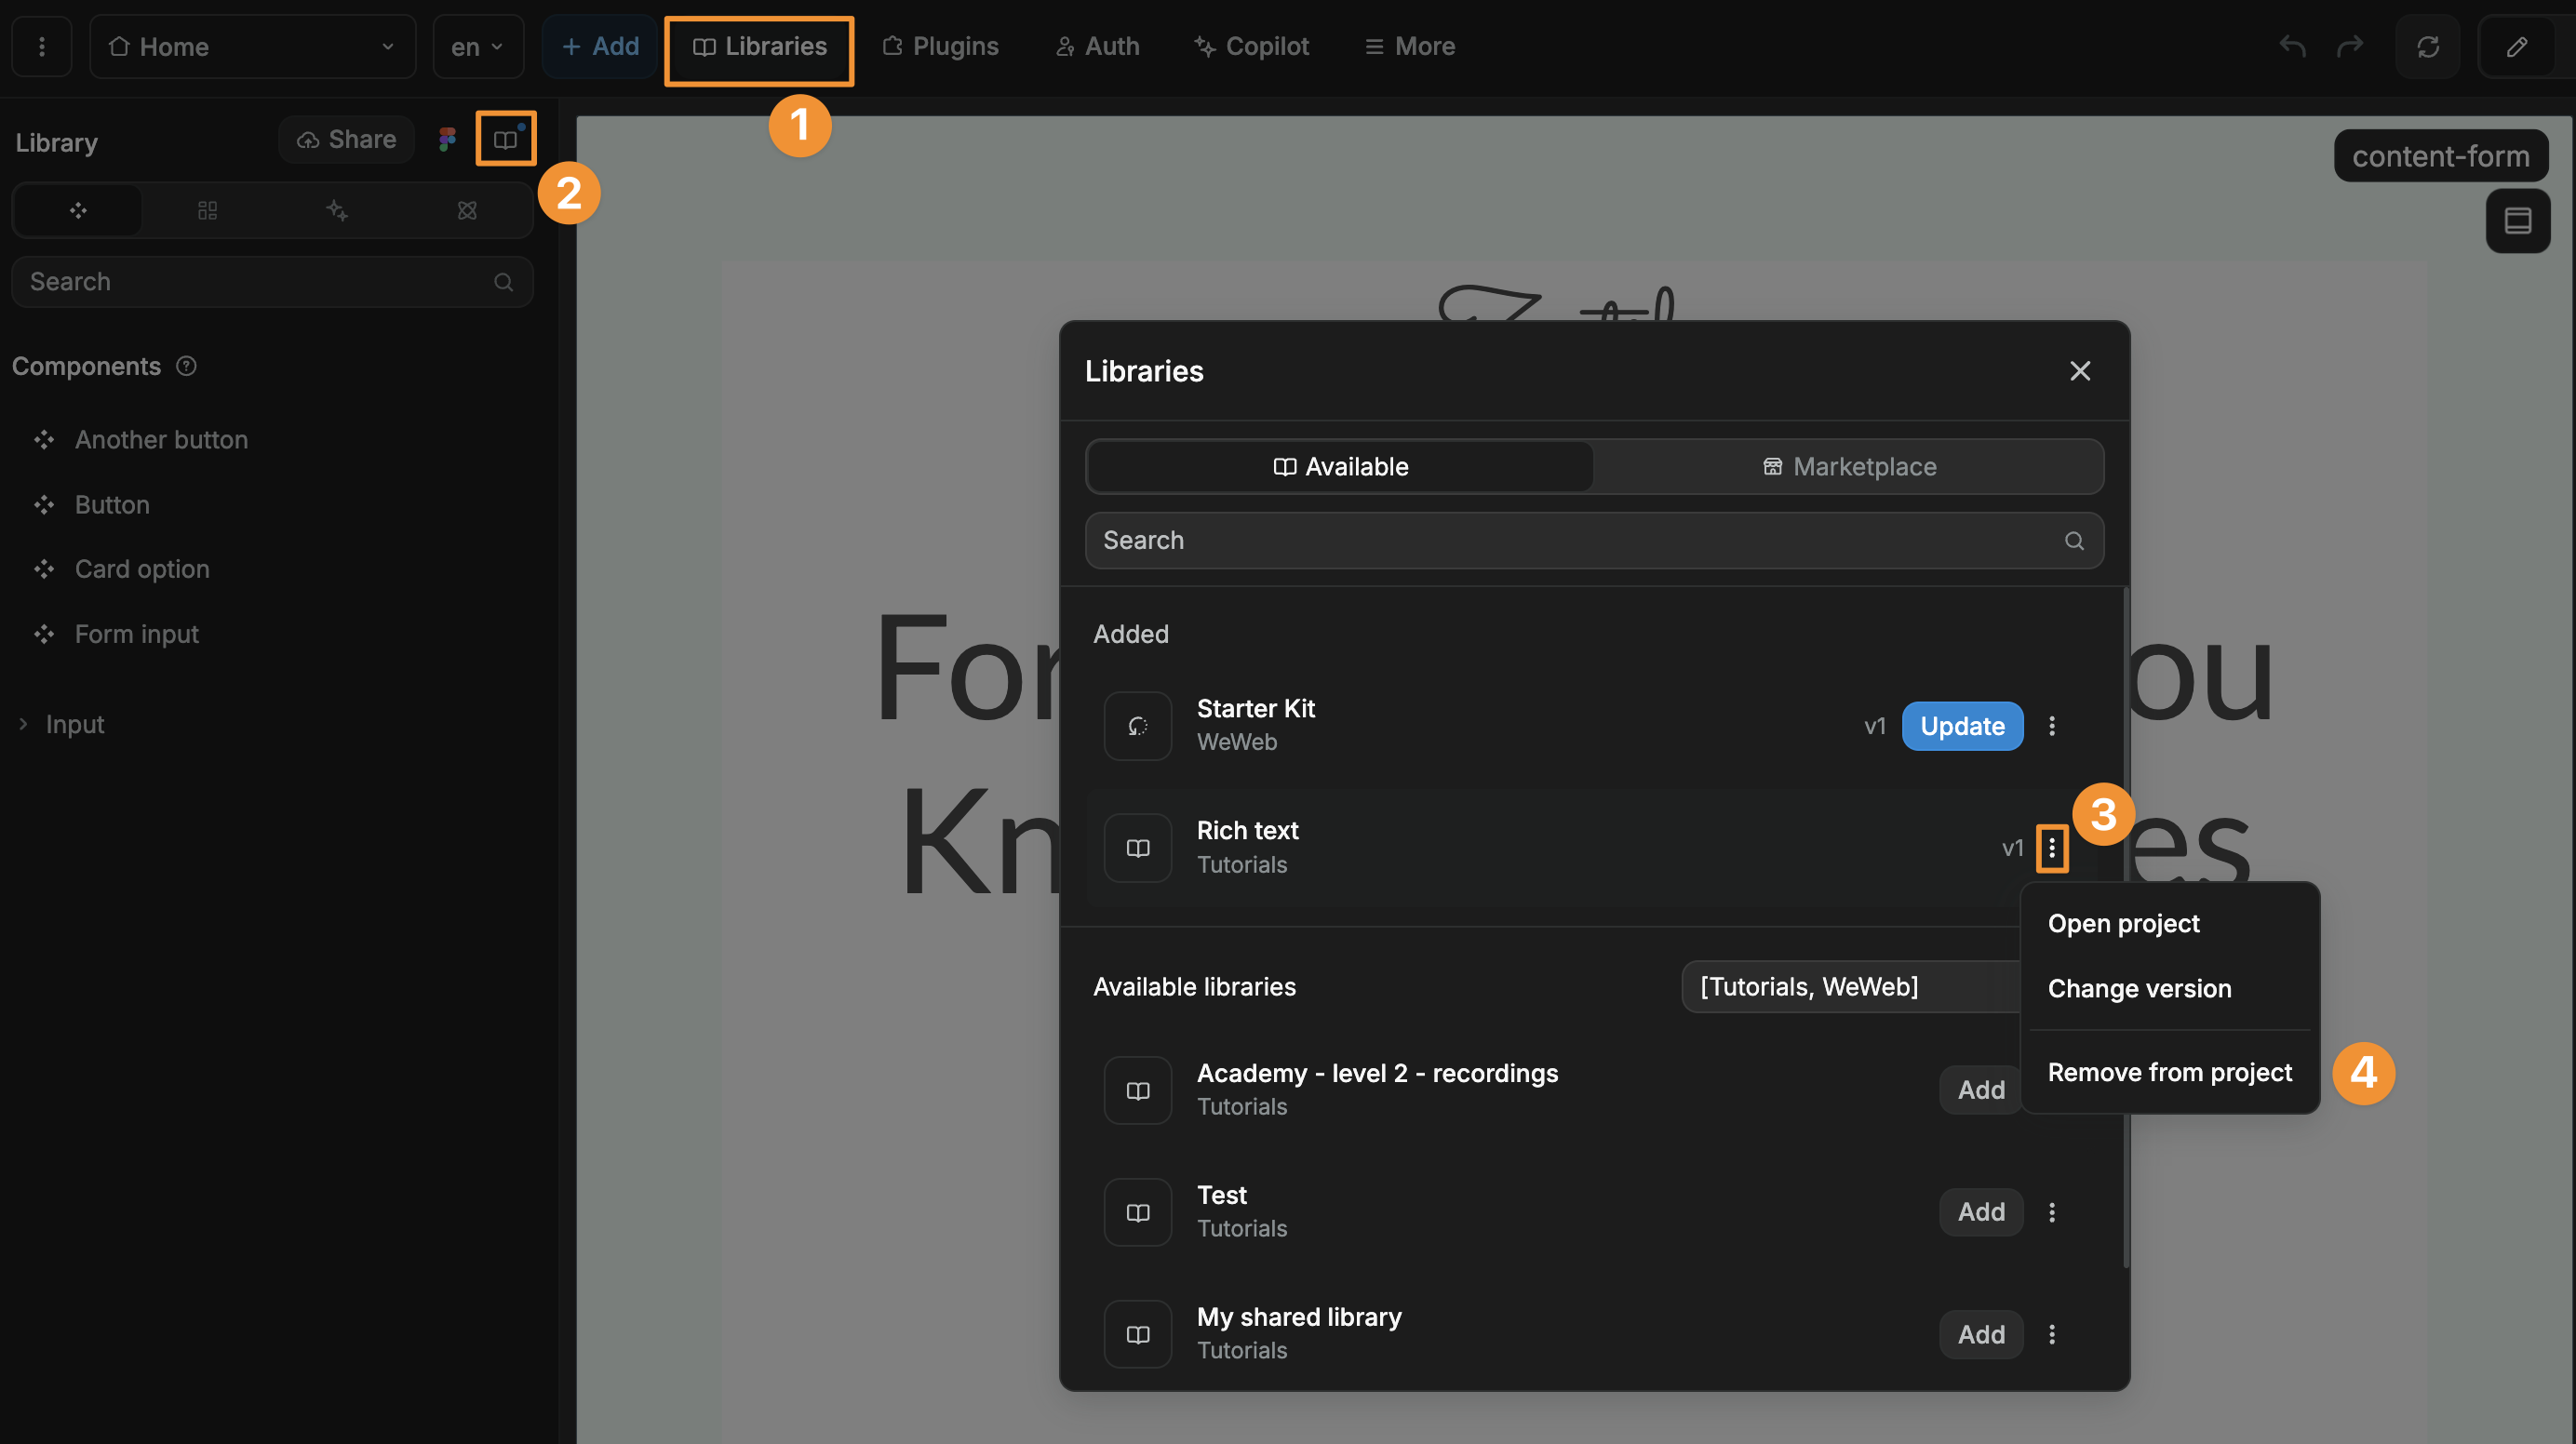Viewport: 2576px width, 1444px height.
Task: Click the sync/refresh icon in the top bar
Action: 2428,46
